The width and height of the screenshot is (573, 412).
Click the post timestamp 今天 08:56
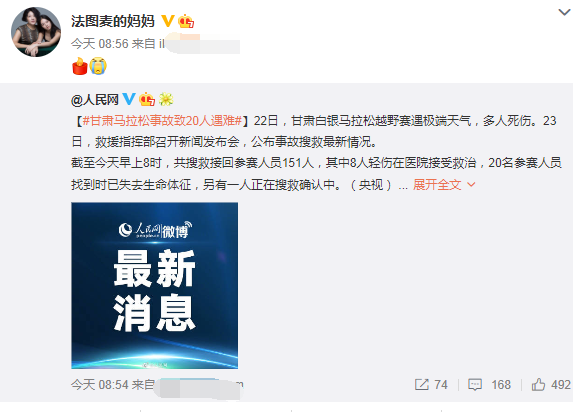(x=100, y=44)
